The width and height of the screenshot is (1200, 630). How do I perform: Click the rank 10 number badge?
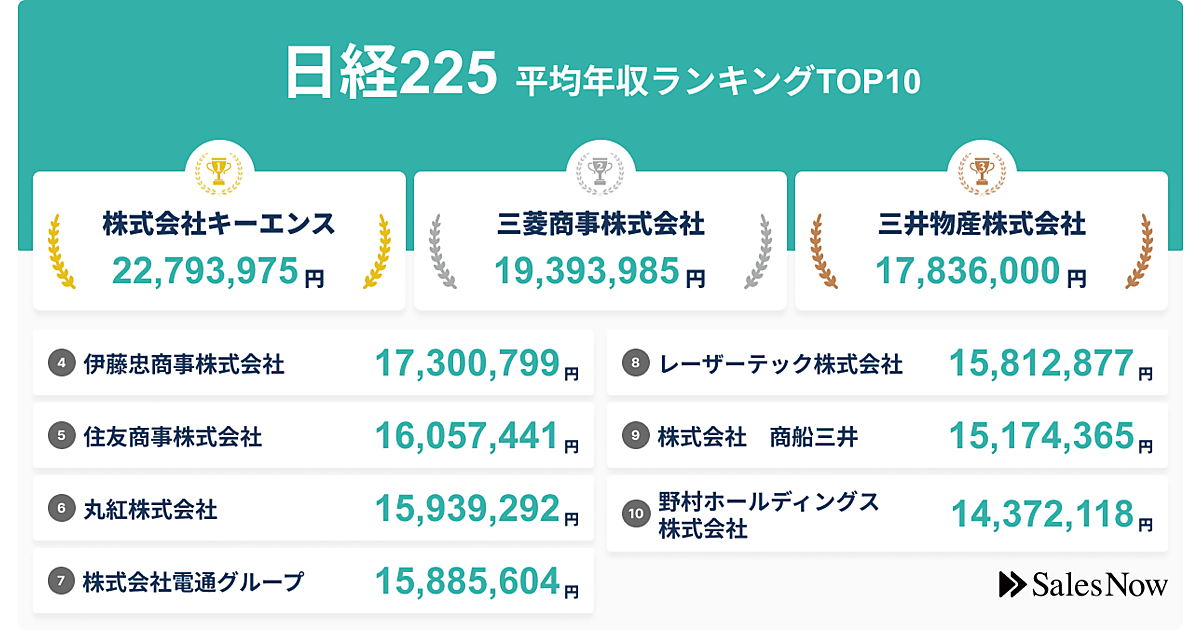pos(636,514)
